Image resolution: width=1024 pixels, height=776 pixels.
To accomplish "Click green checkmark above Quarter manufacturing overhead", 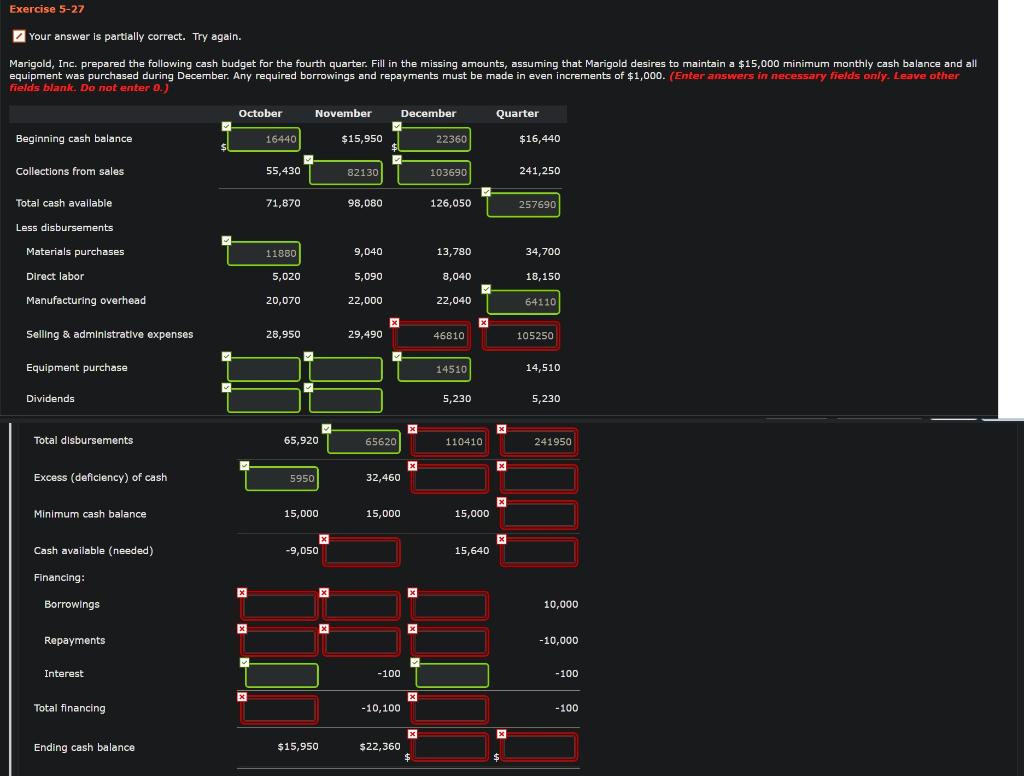I will point(486,289).
